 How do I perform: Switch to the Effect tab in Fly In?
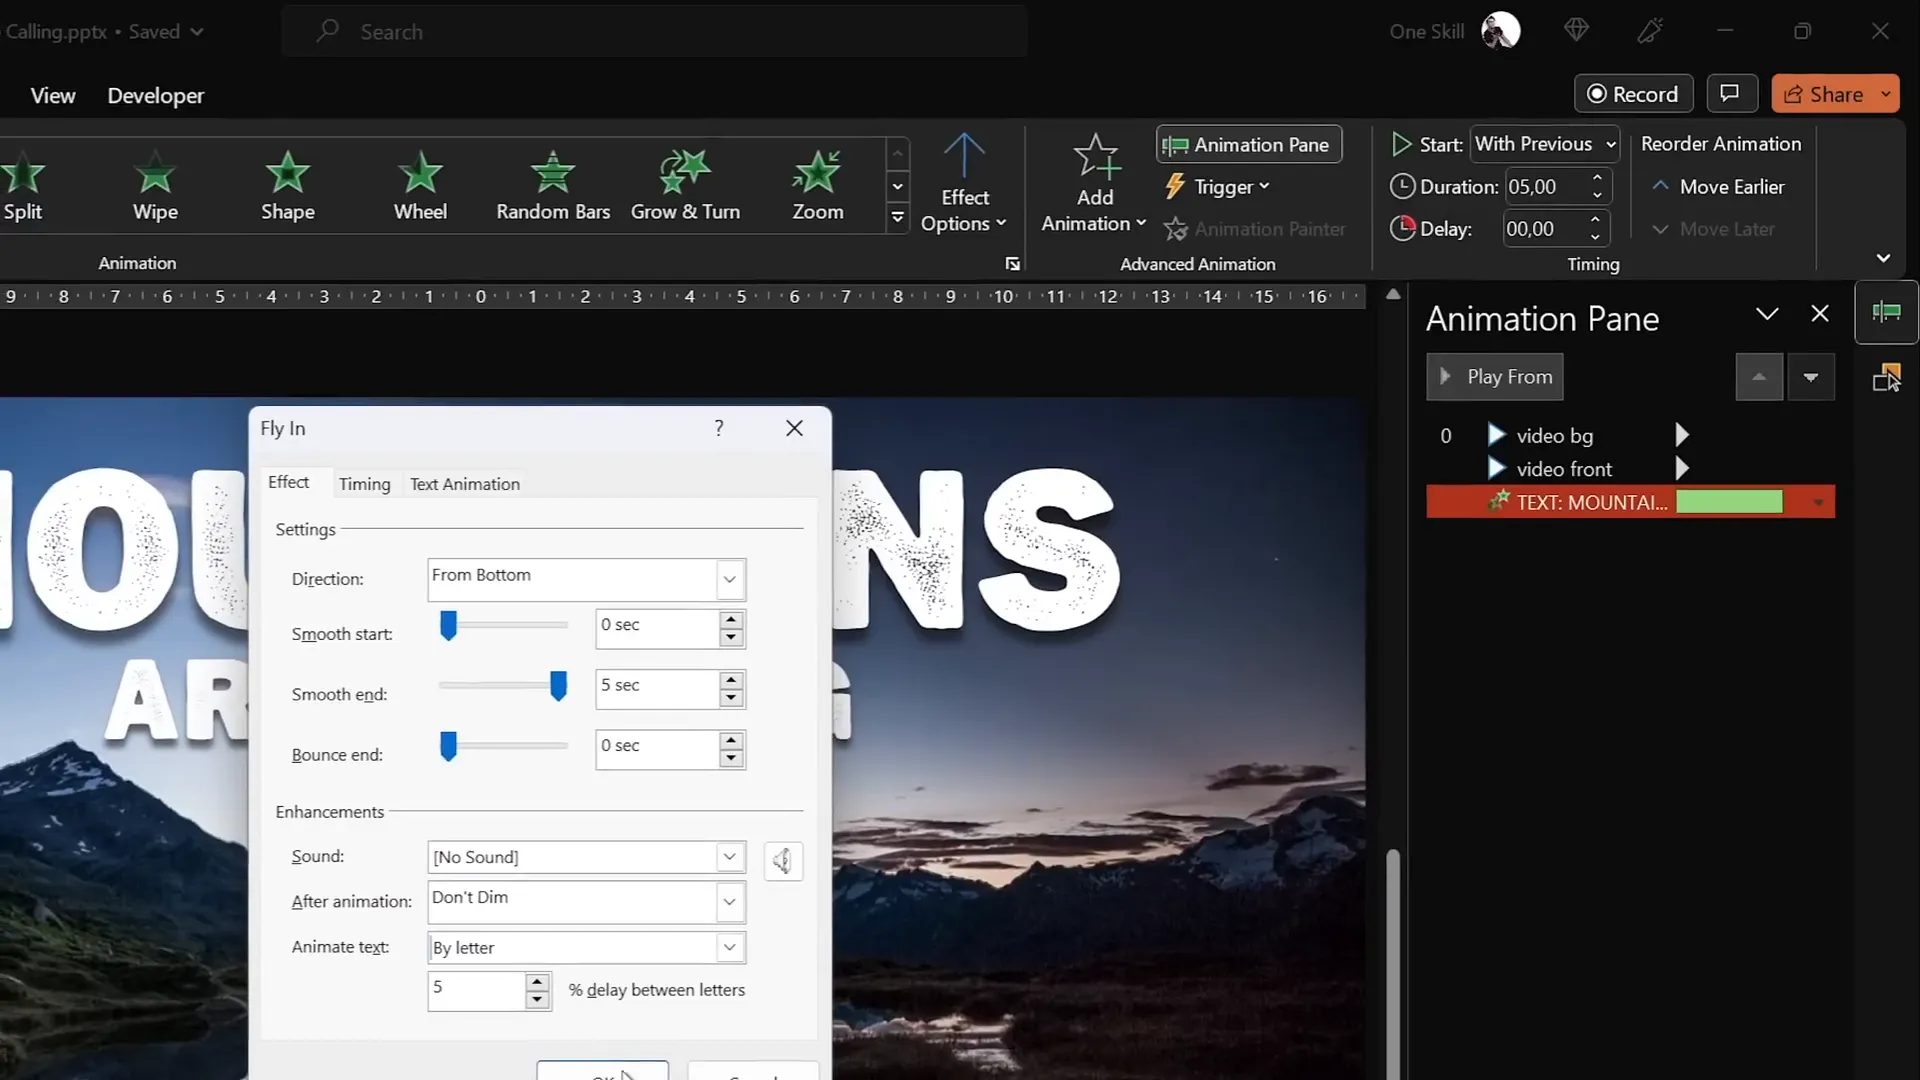[288, 482]
